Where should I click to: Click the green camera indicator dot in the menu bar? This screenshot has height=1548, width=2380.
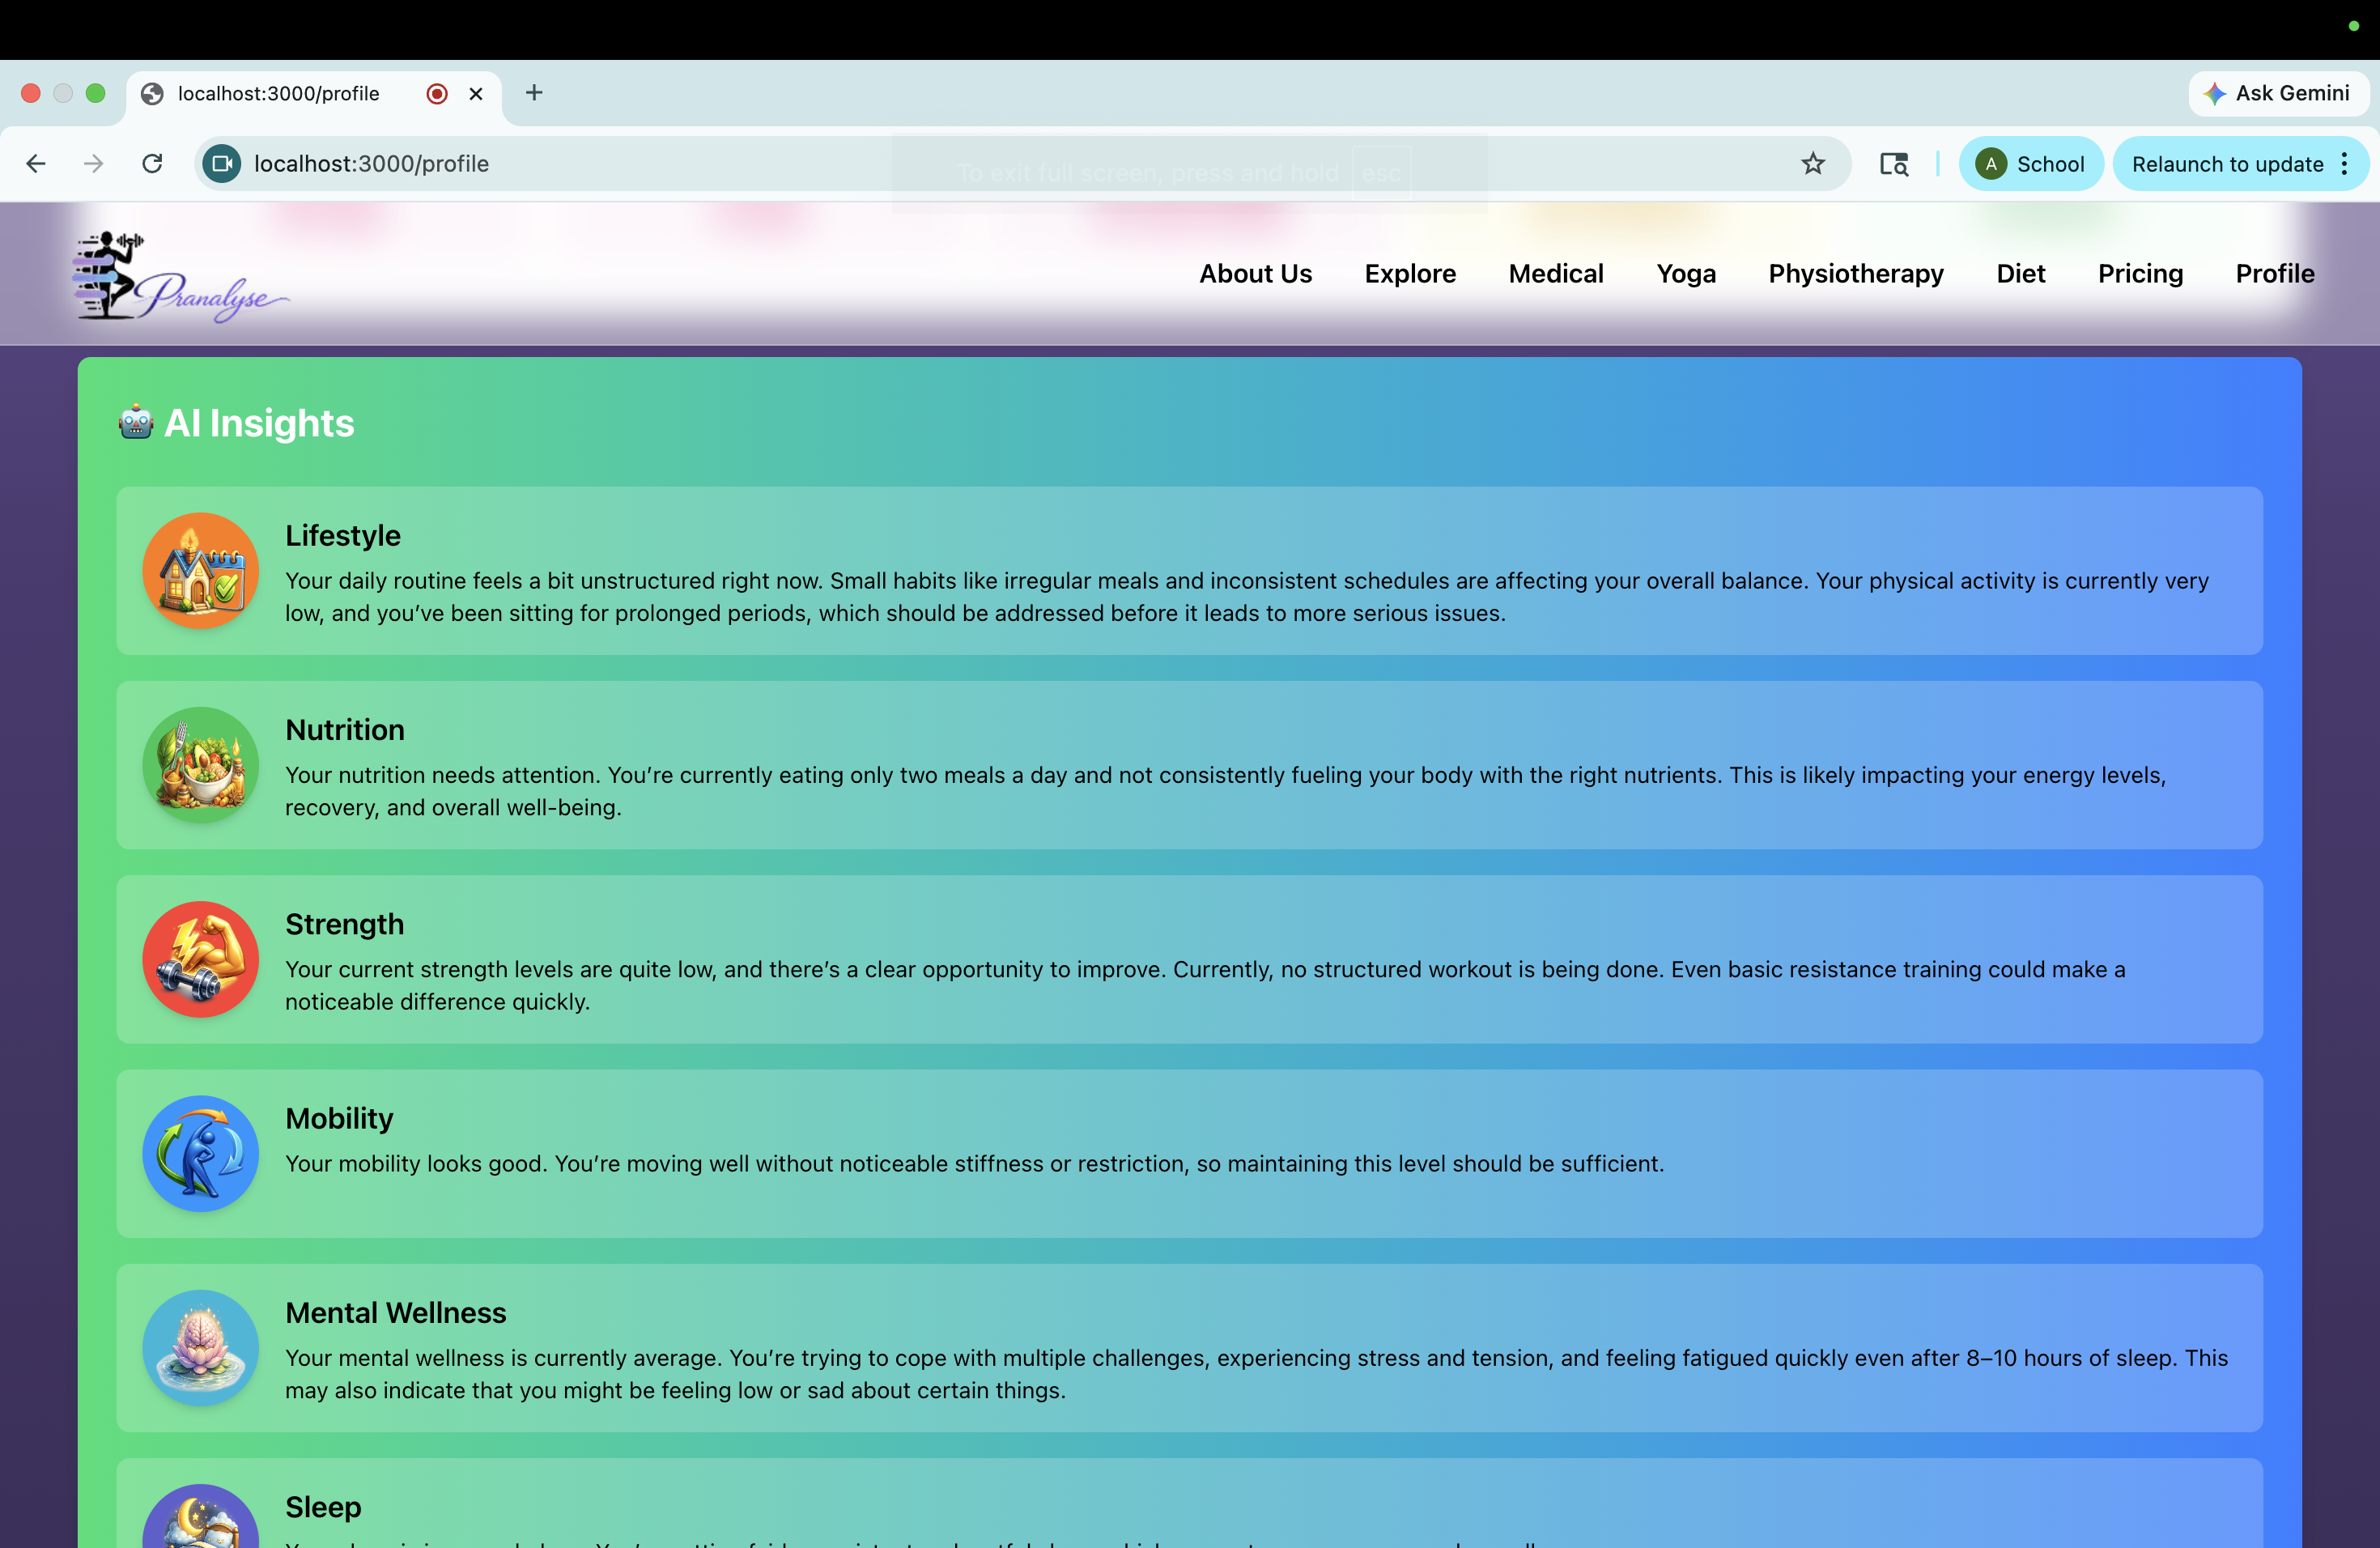click(x=2353, y=26)
